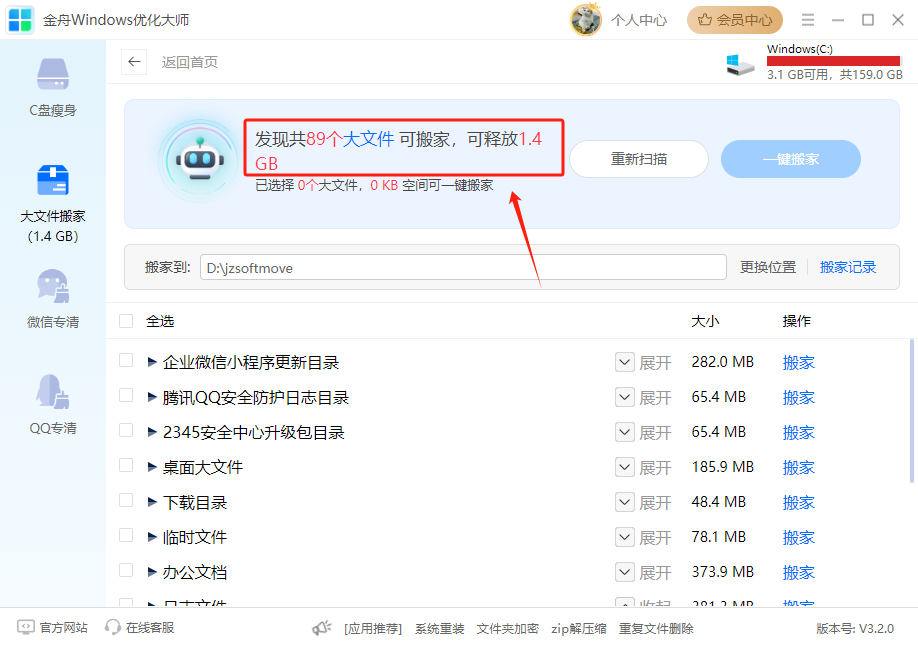Check the 桌面大文件 checkbox

coord(126,465)
